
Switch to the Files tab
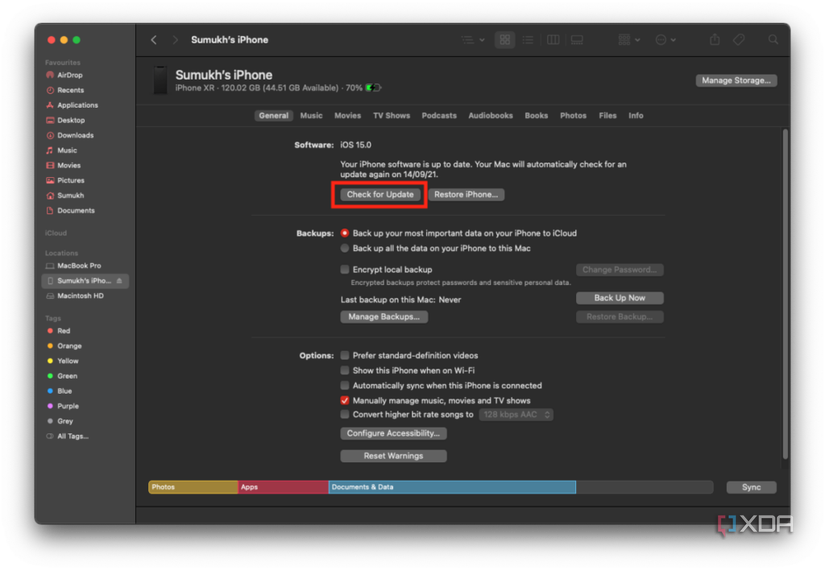point(608,116)
